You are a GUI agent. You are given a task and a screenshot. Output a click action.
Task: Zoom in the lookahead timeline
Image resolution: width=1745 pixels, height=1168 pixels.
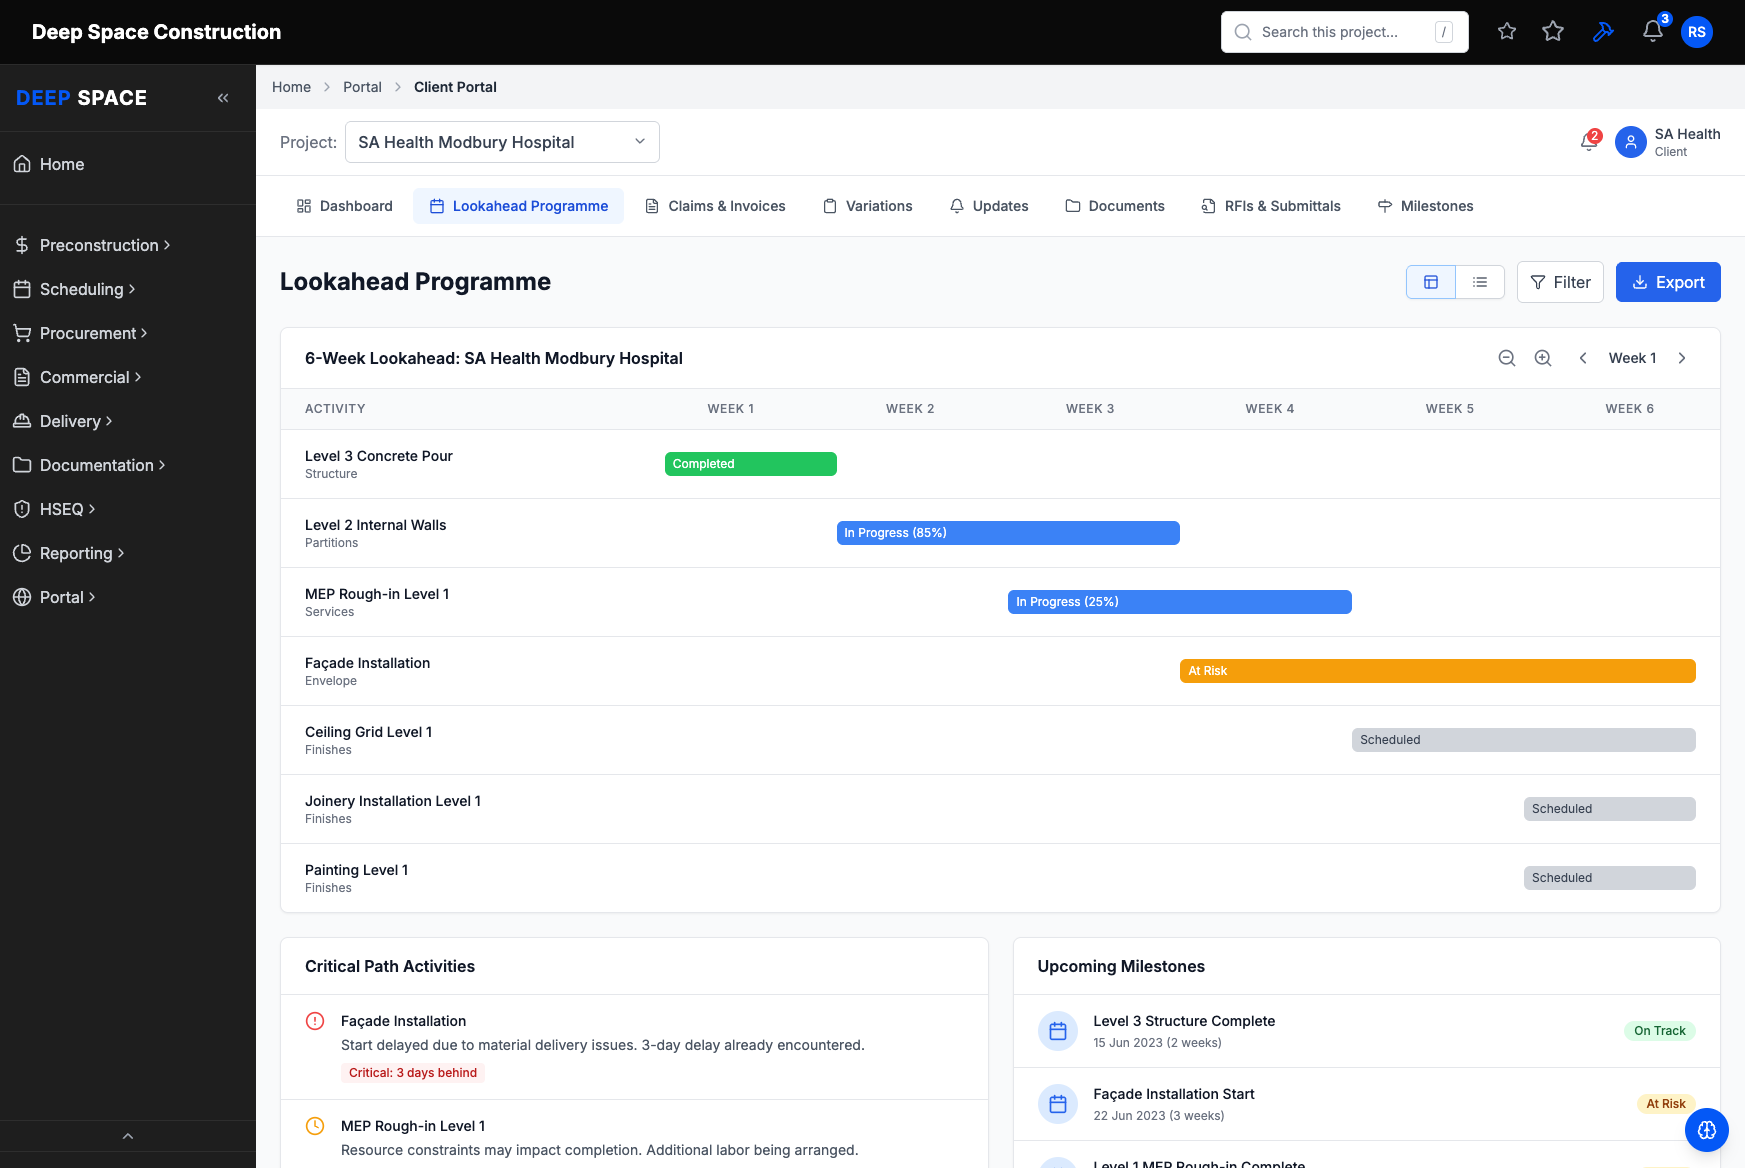tap(1543, 358)
